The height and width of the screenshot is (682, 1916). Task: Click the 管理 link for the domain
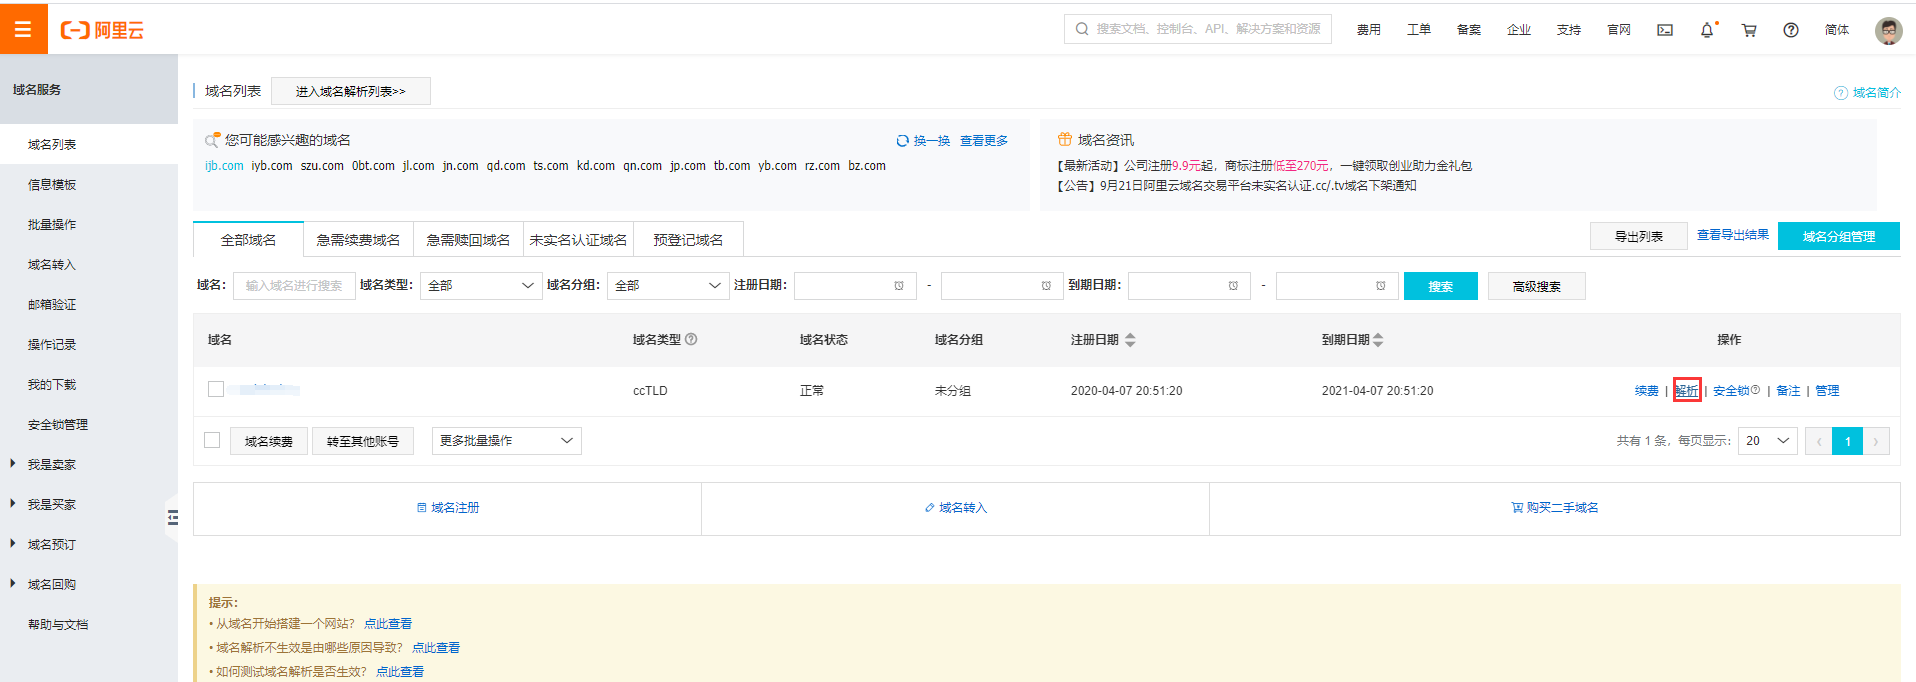(1827, 391)
